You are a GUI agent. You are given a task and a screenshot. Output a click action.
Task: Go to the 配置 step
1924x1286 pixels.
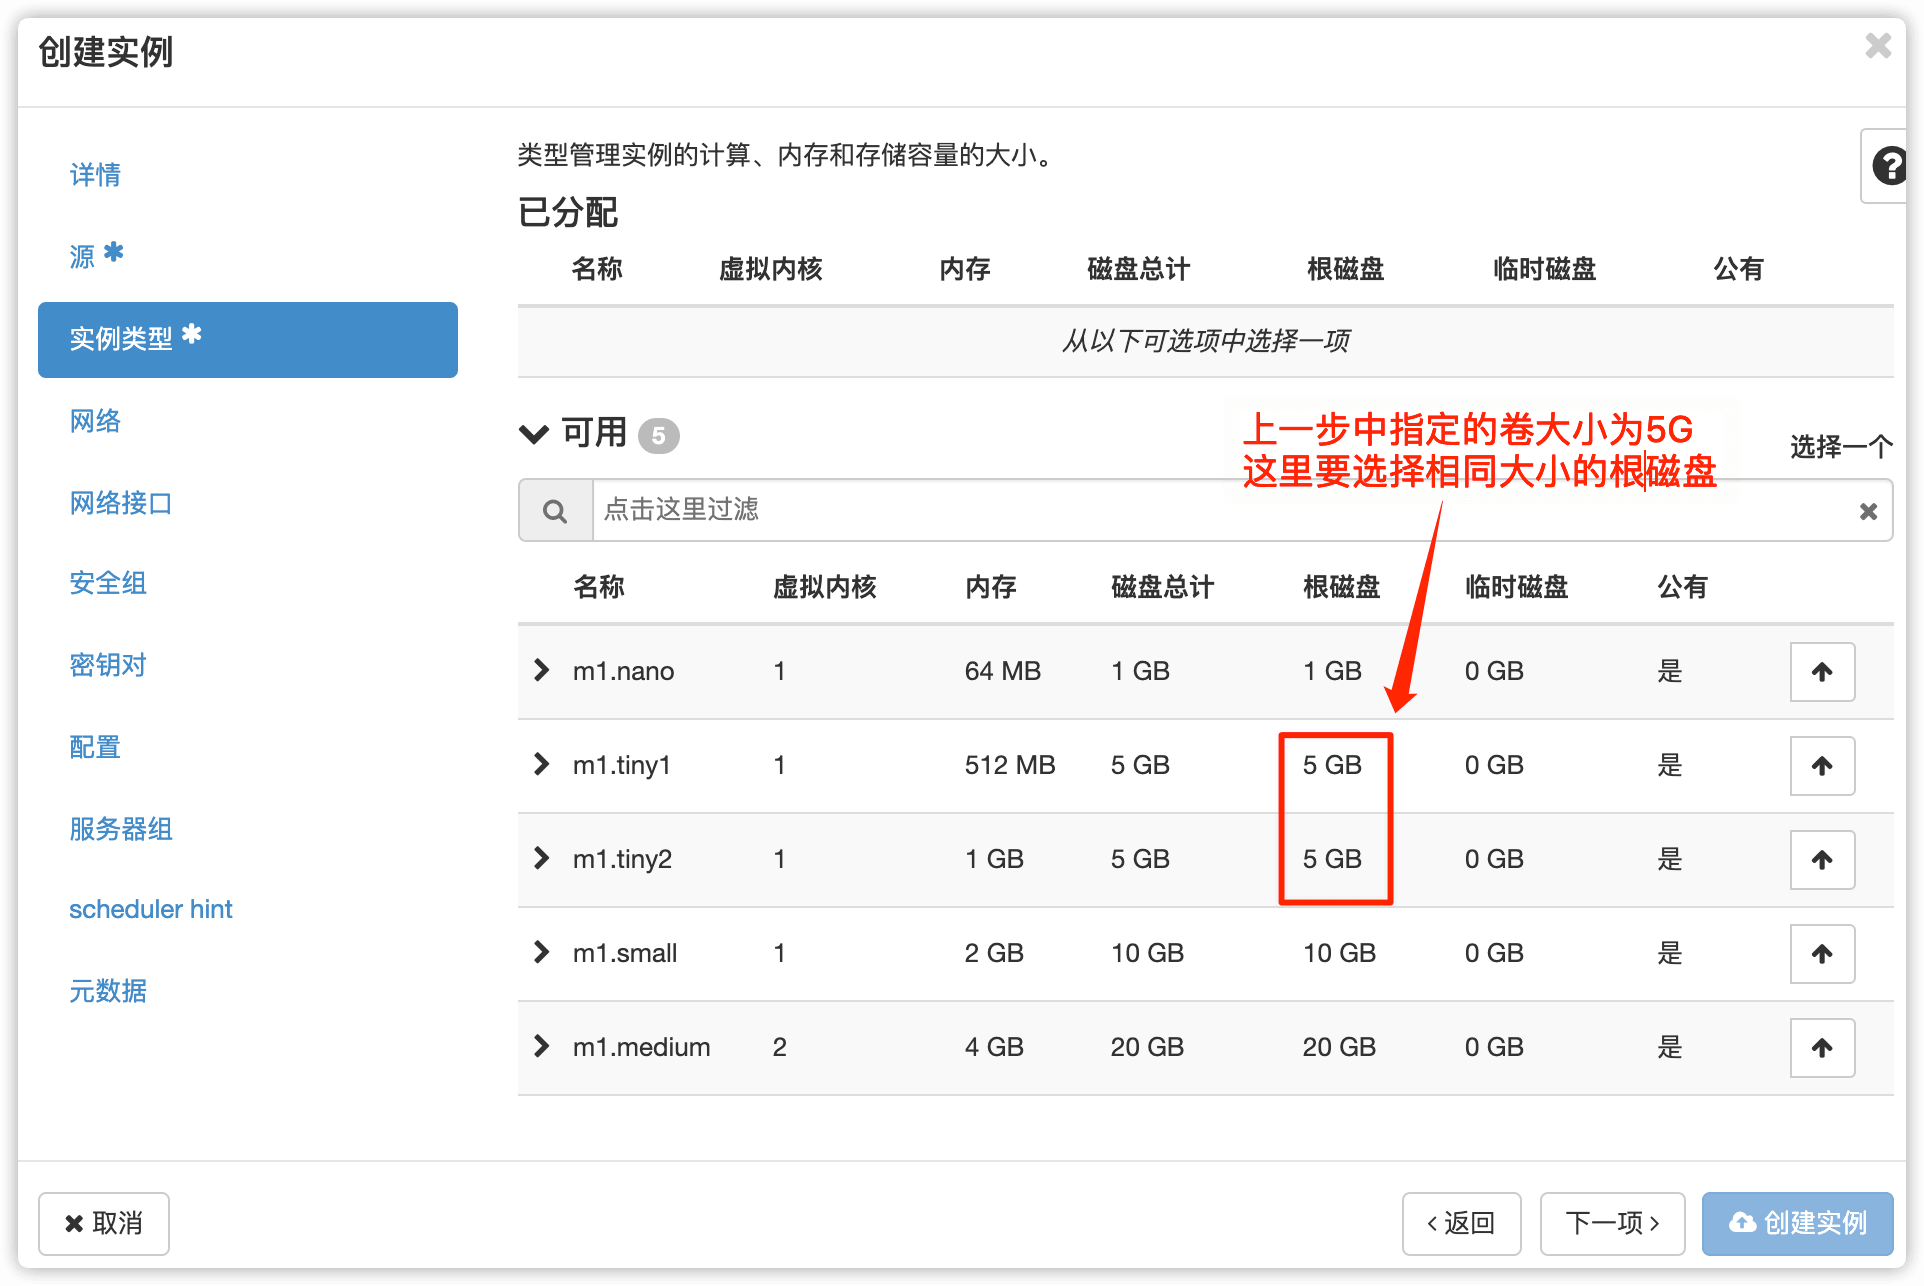click(95, 747)
